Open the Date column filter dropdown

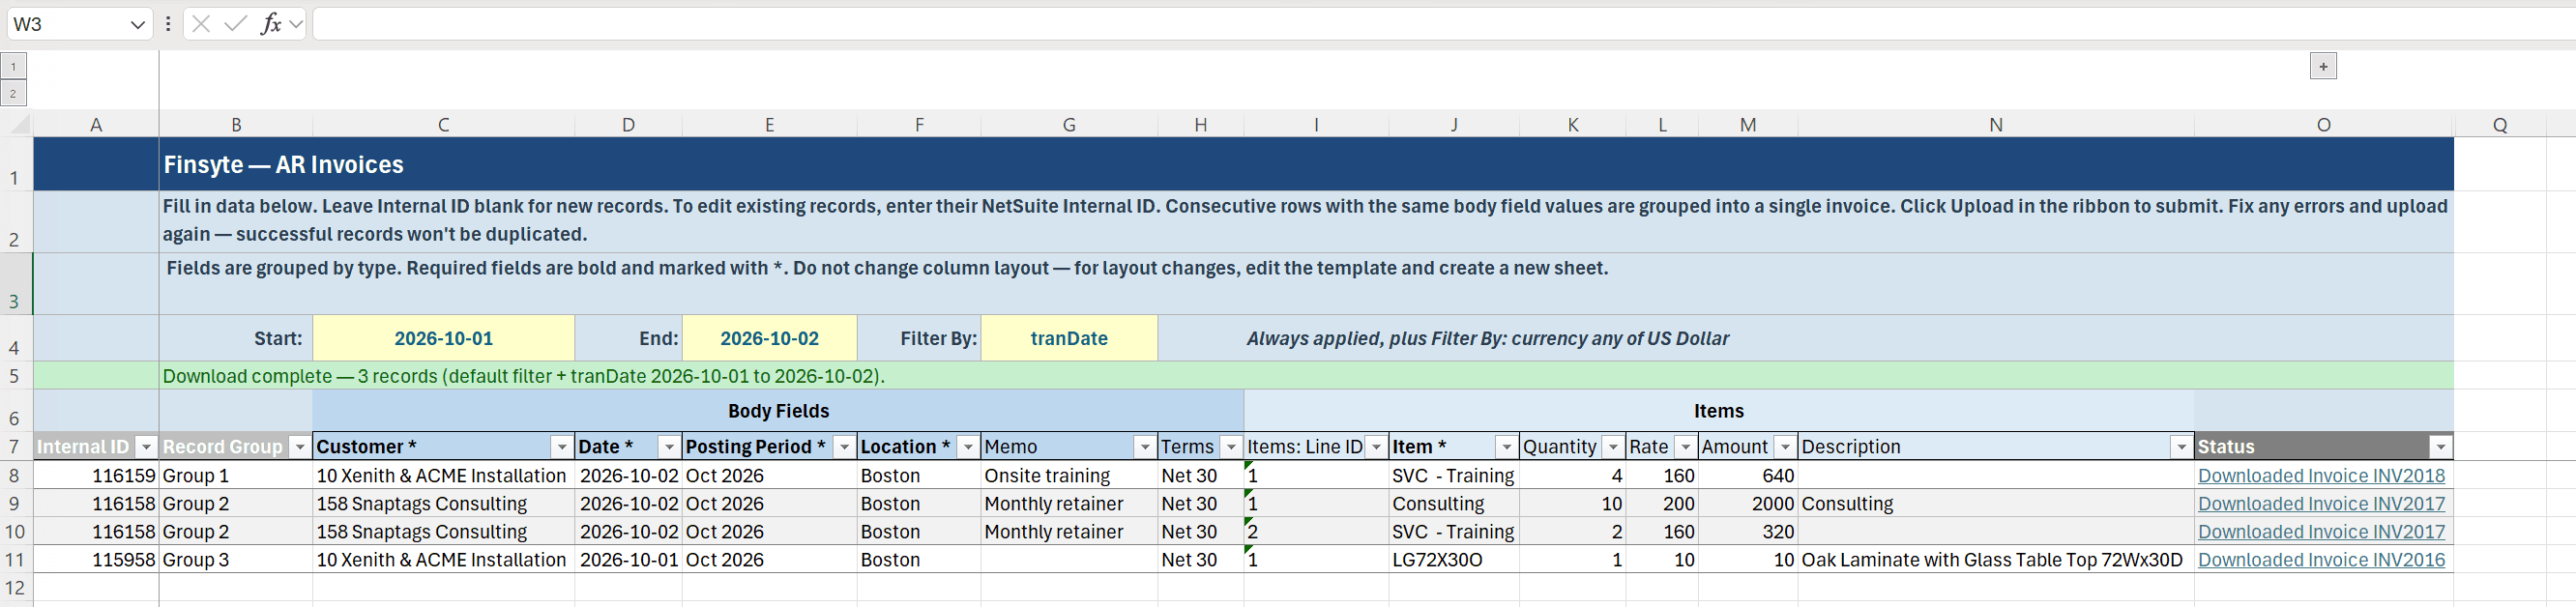(x=669, y=447)
